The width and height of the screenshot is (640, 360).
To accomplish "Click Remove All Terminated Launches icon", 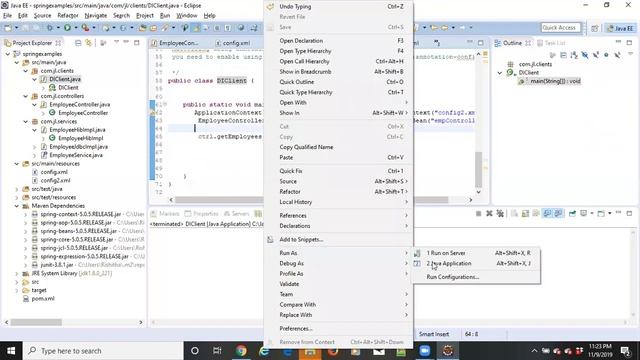I will pyautogui.click(x=500, y=213).
